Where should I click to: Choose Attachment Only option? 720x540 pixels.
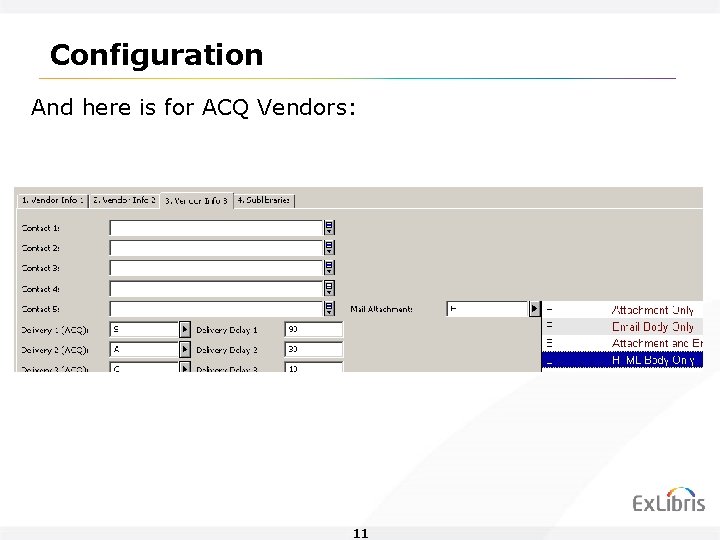tap(623, 310)
